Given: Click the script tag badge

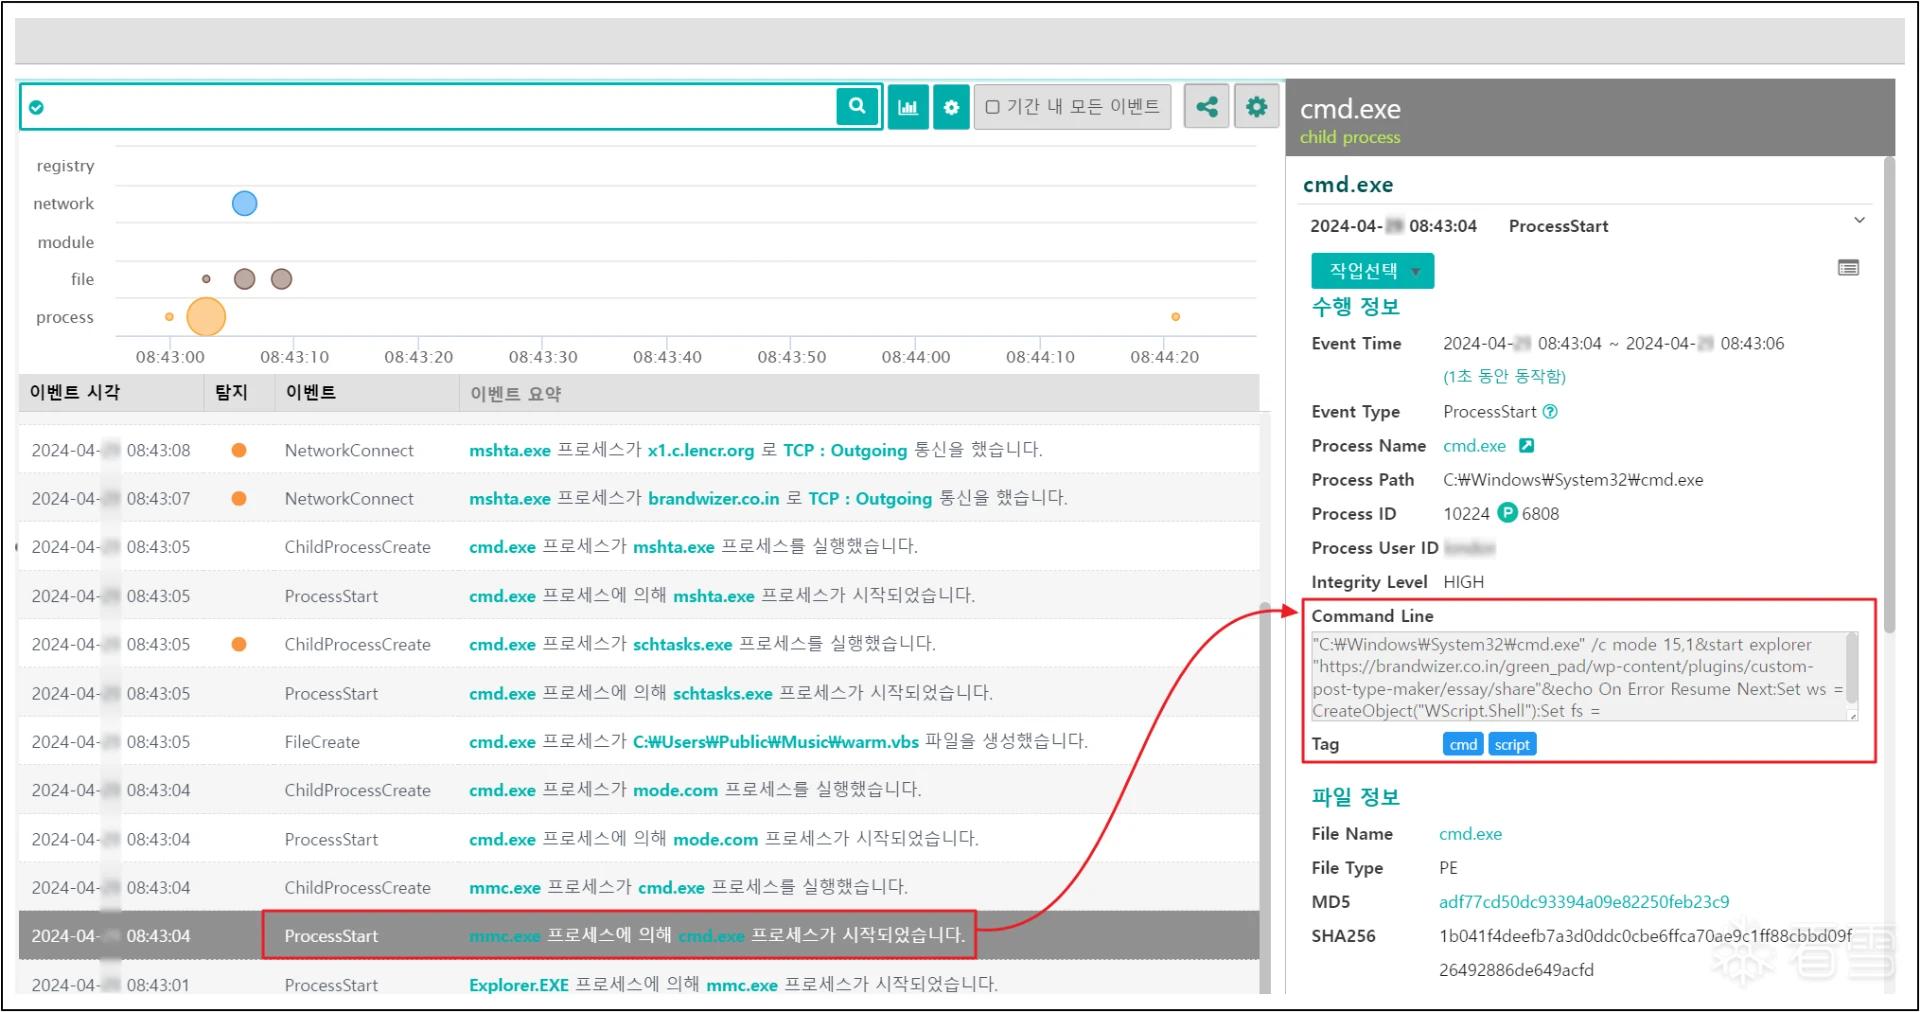Looking at the screenshot, I should click(1512, 744).
